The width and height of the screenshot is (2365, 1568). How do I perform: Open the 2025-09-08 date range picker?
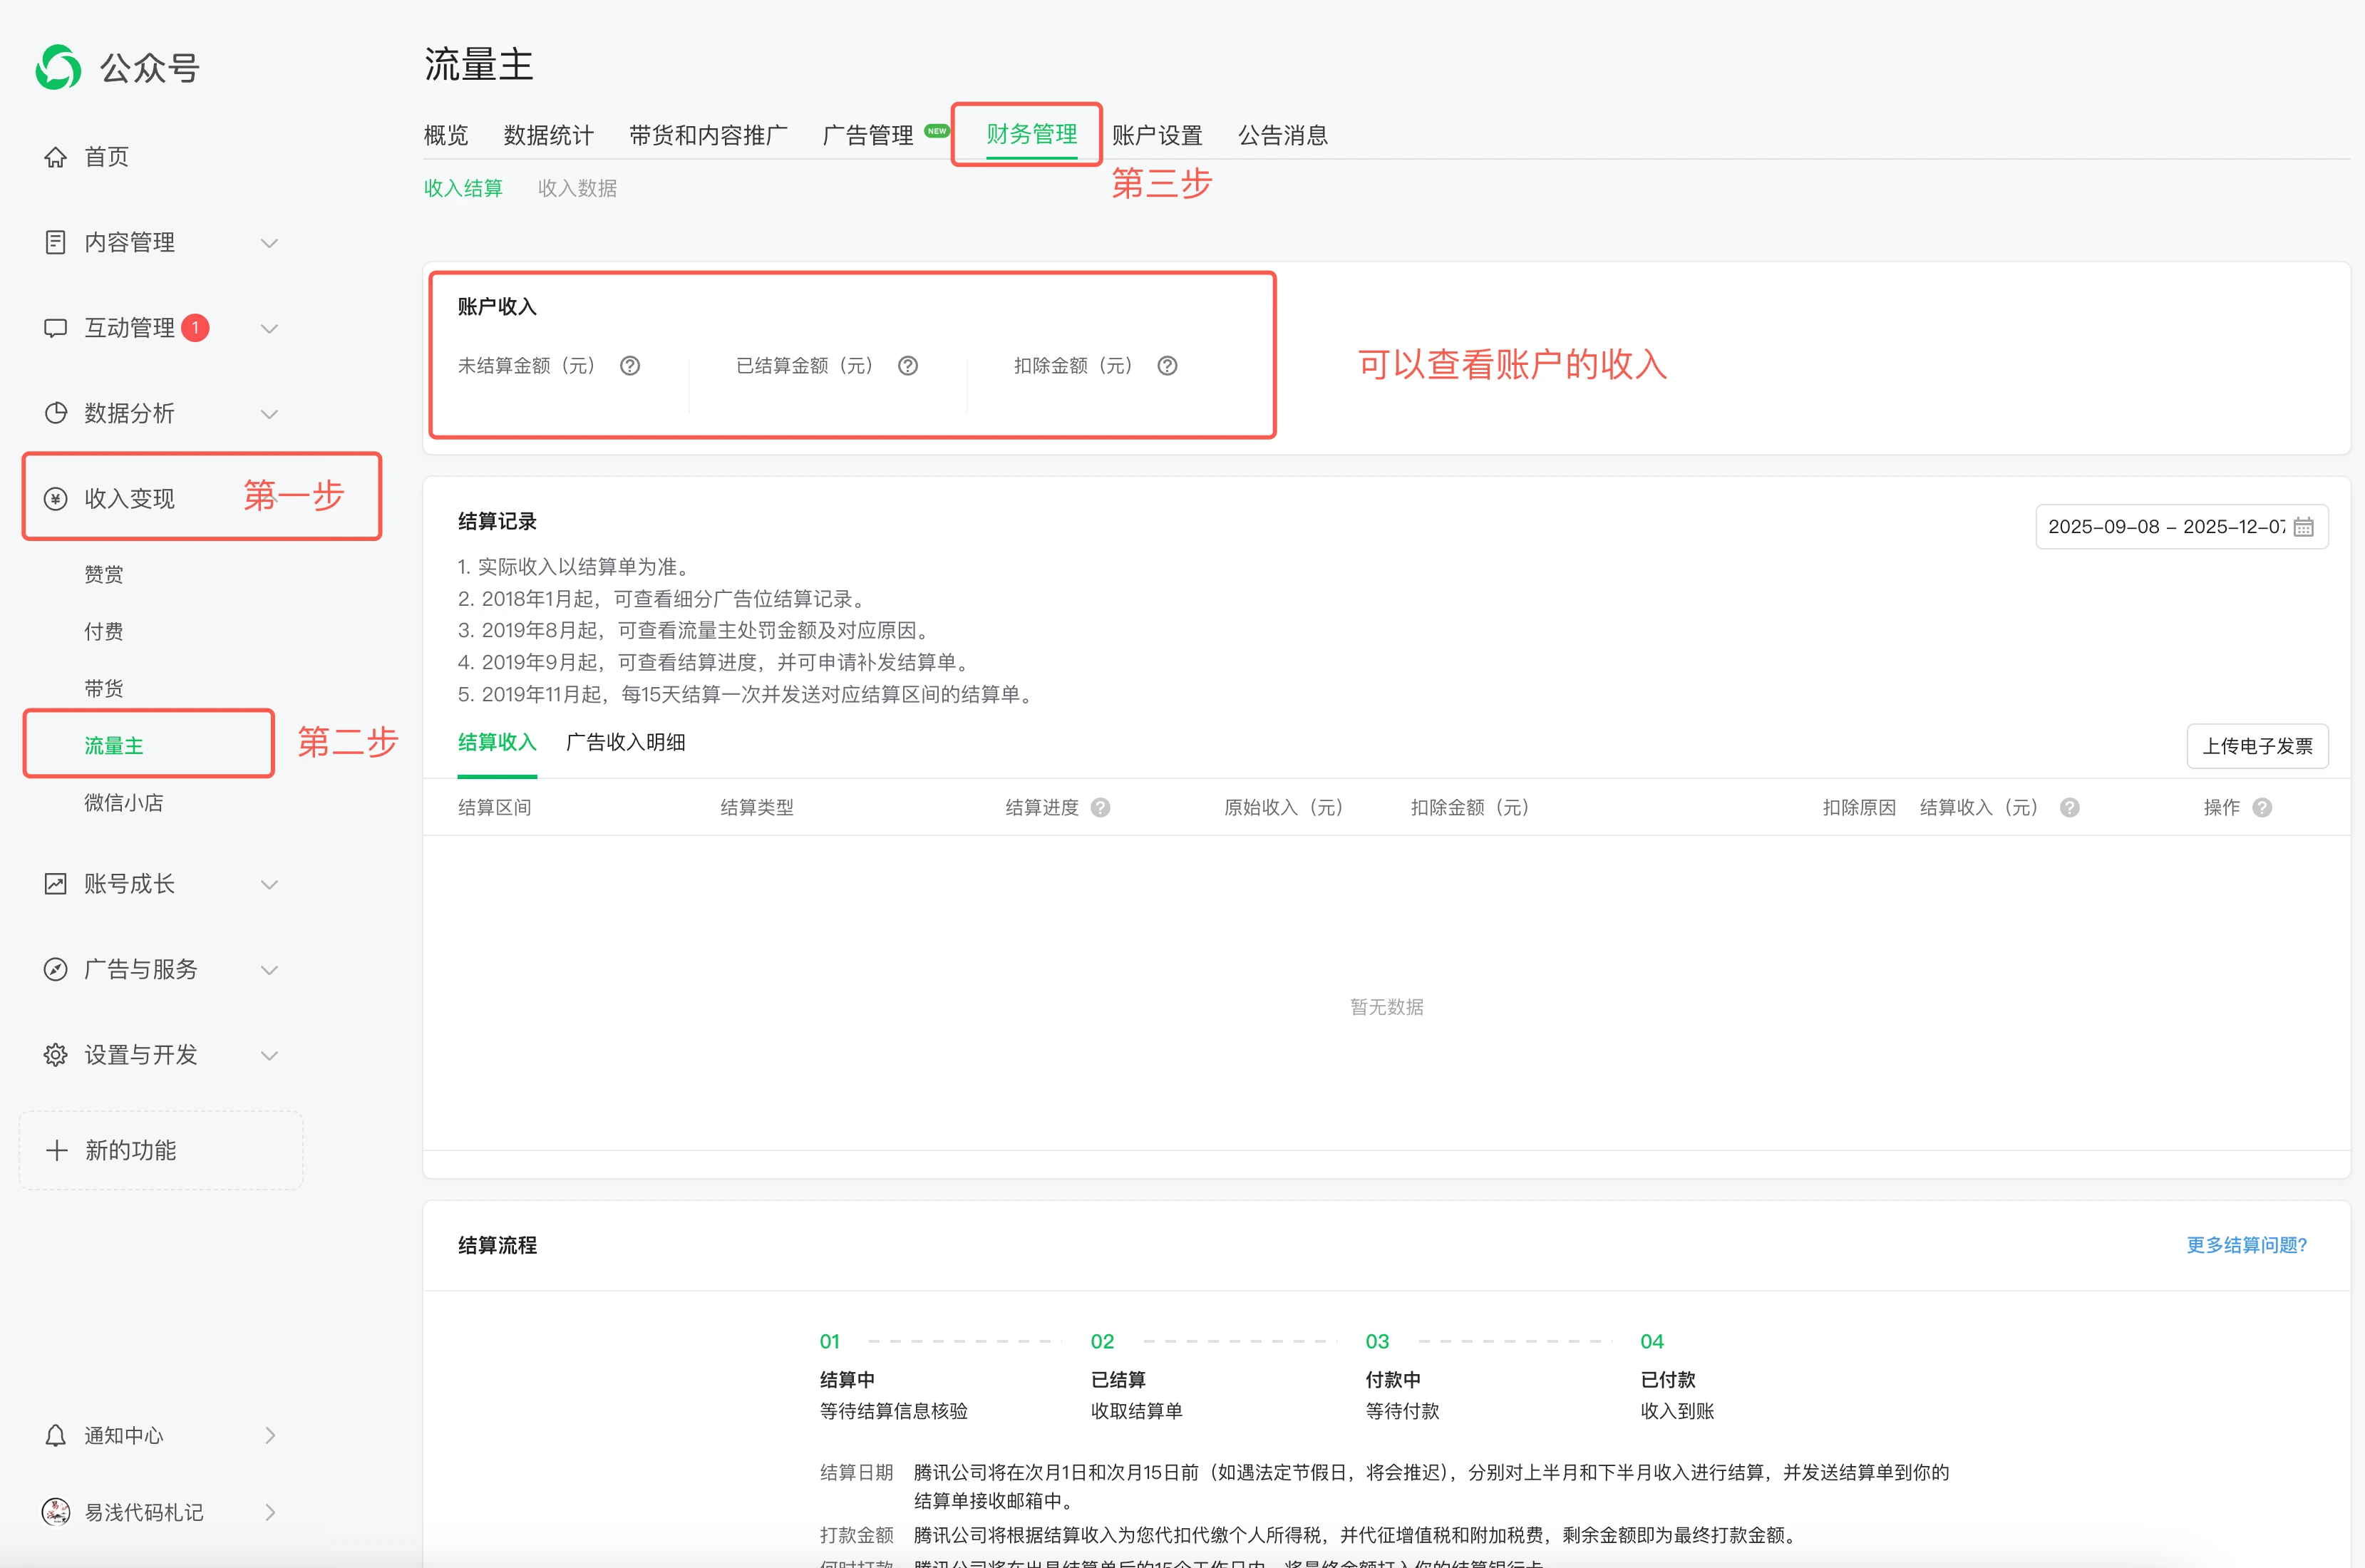[x=2182, y=527]
